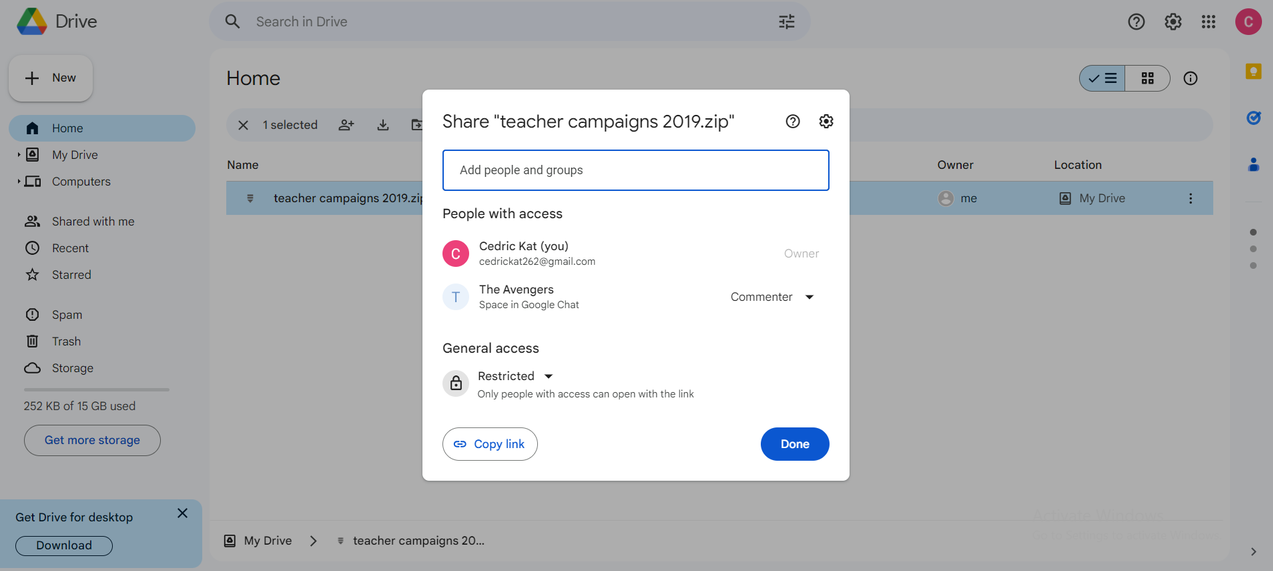Click the Owner column header
This screenshot has height=571, width=1273.
click(x=955, y=165)
